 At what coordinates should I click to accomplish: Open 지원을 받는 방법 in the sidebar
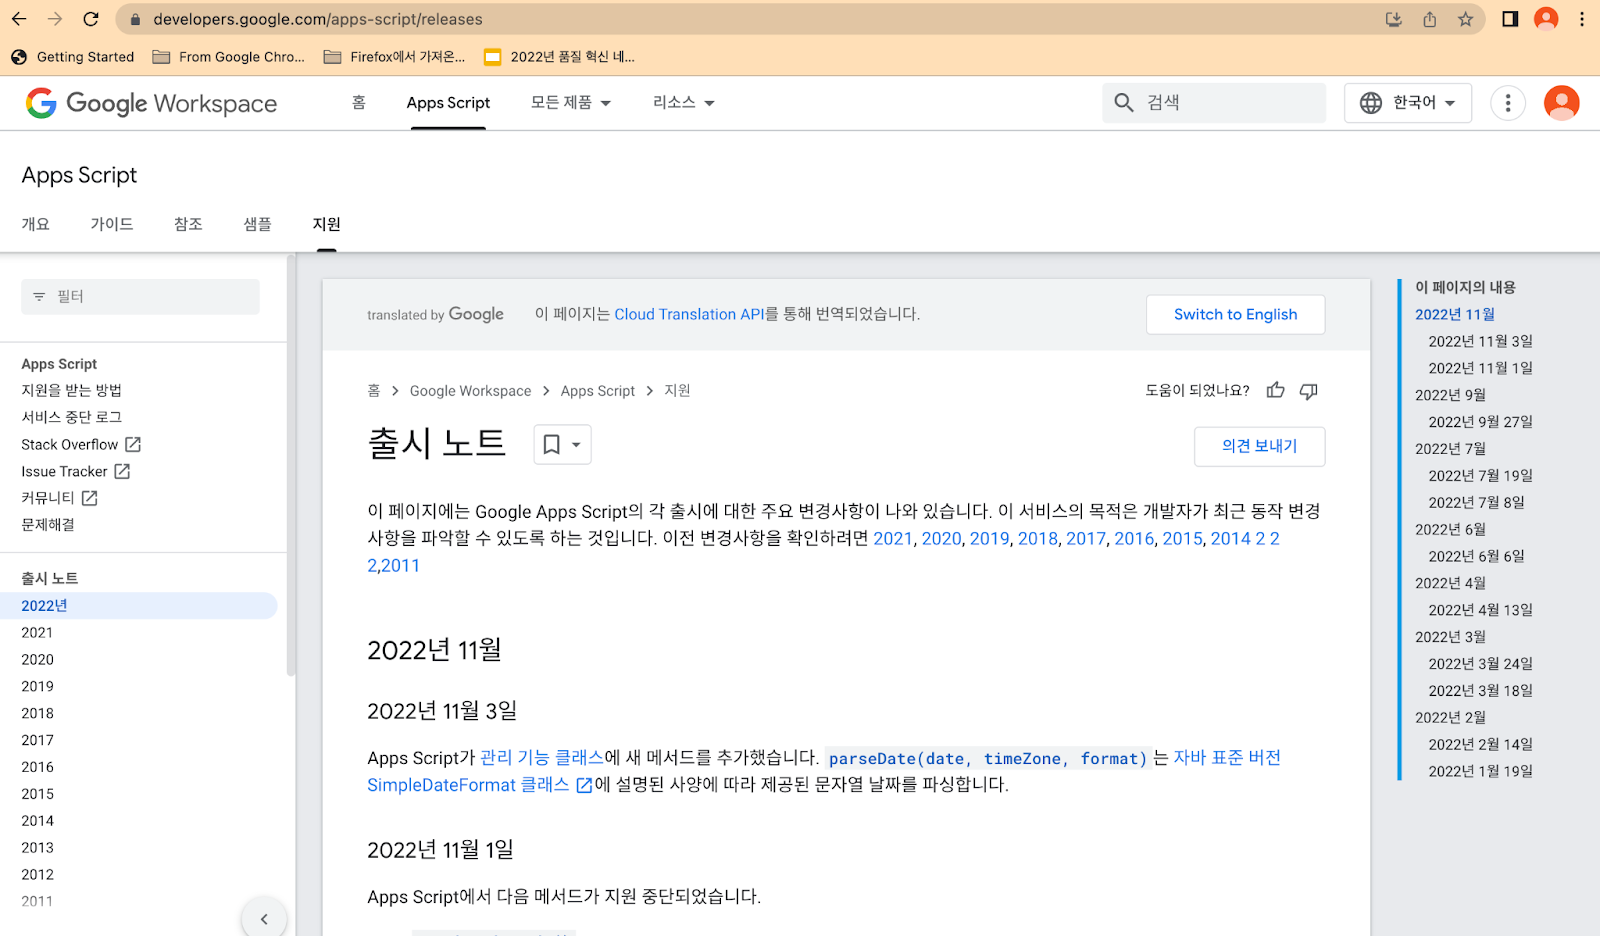(x=71, y=390)
